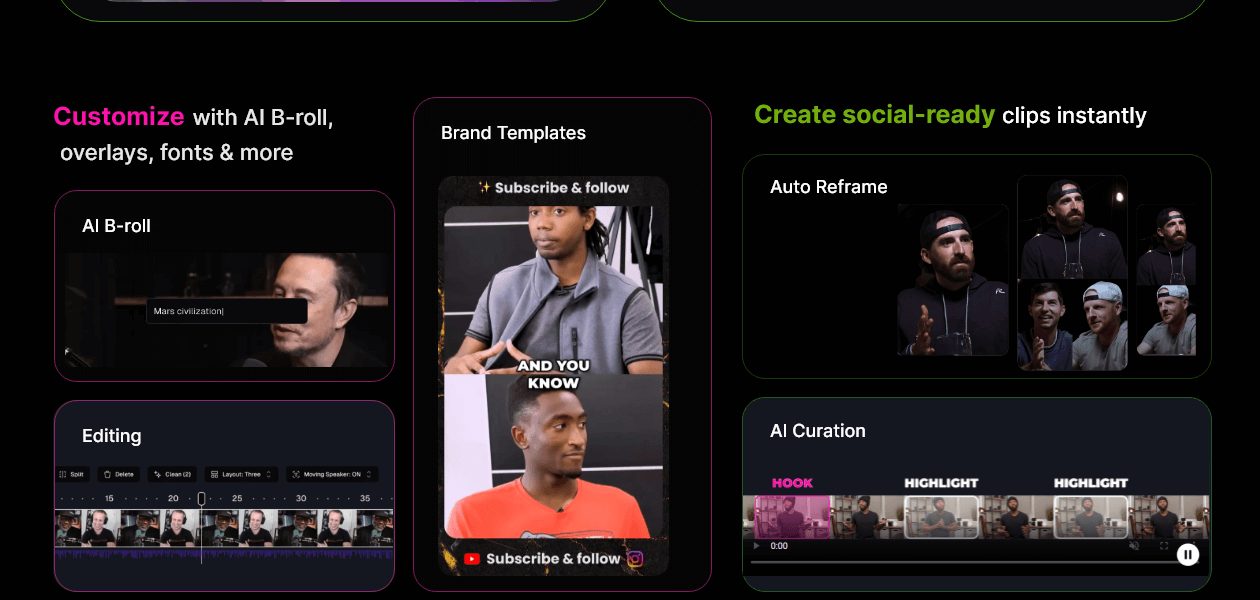Expand the Layout: Three selector chevrons

point(268,474)
